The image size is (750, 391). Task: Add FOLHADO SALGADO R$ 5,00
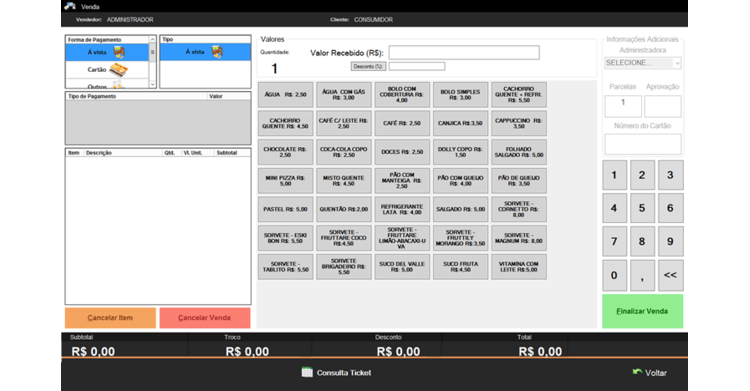(x=518, y=152)
